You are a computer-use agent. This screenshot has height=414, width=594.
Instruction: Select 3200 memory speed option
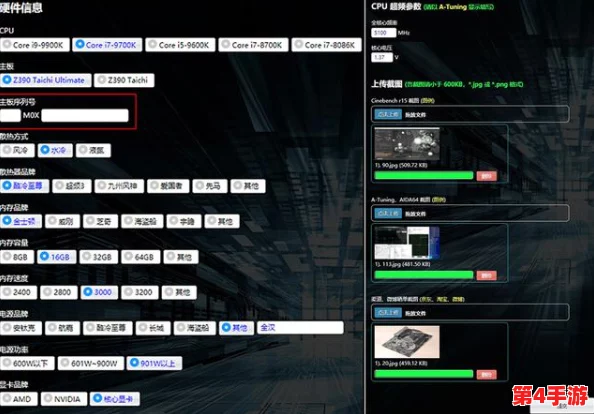tap(140, 292)
